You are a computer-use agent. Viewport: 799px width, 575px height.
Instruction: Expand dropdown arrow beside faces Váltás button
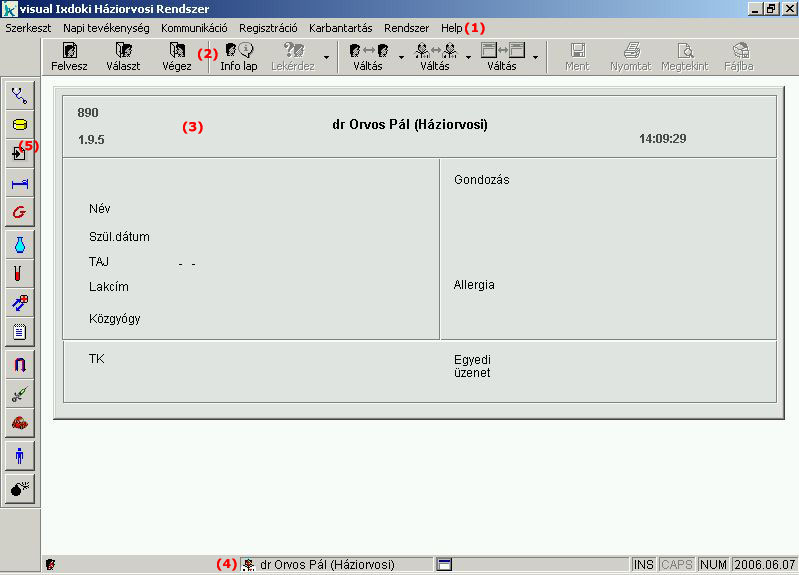401,57
